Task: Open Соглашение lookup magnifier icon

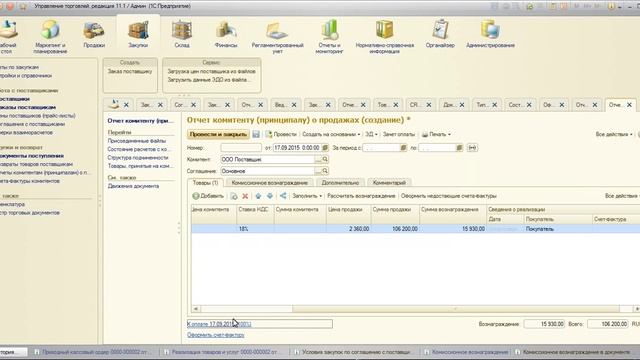Action: pyautogui.click(x=325, y=171)
